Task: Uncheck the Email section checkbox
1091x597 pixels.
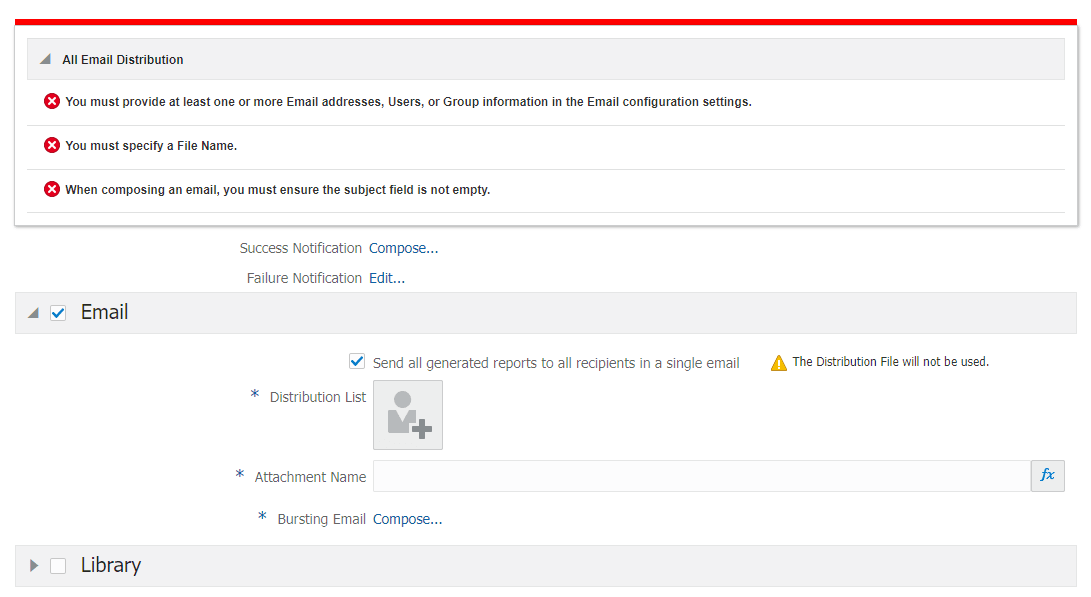Action: tap(58, 313)
